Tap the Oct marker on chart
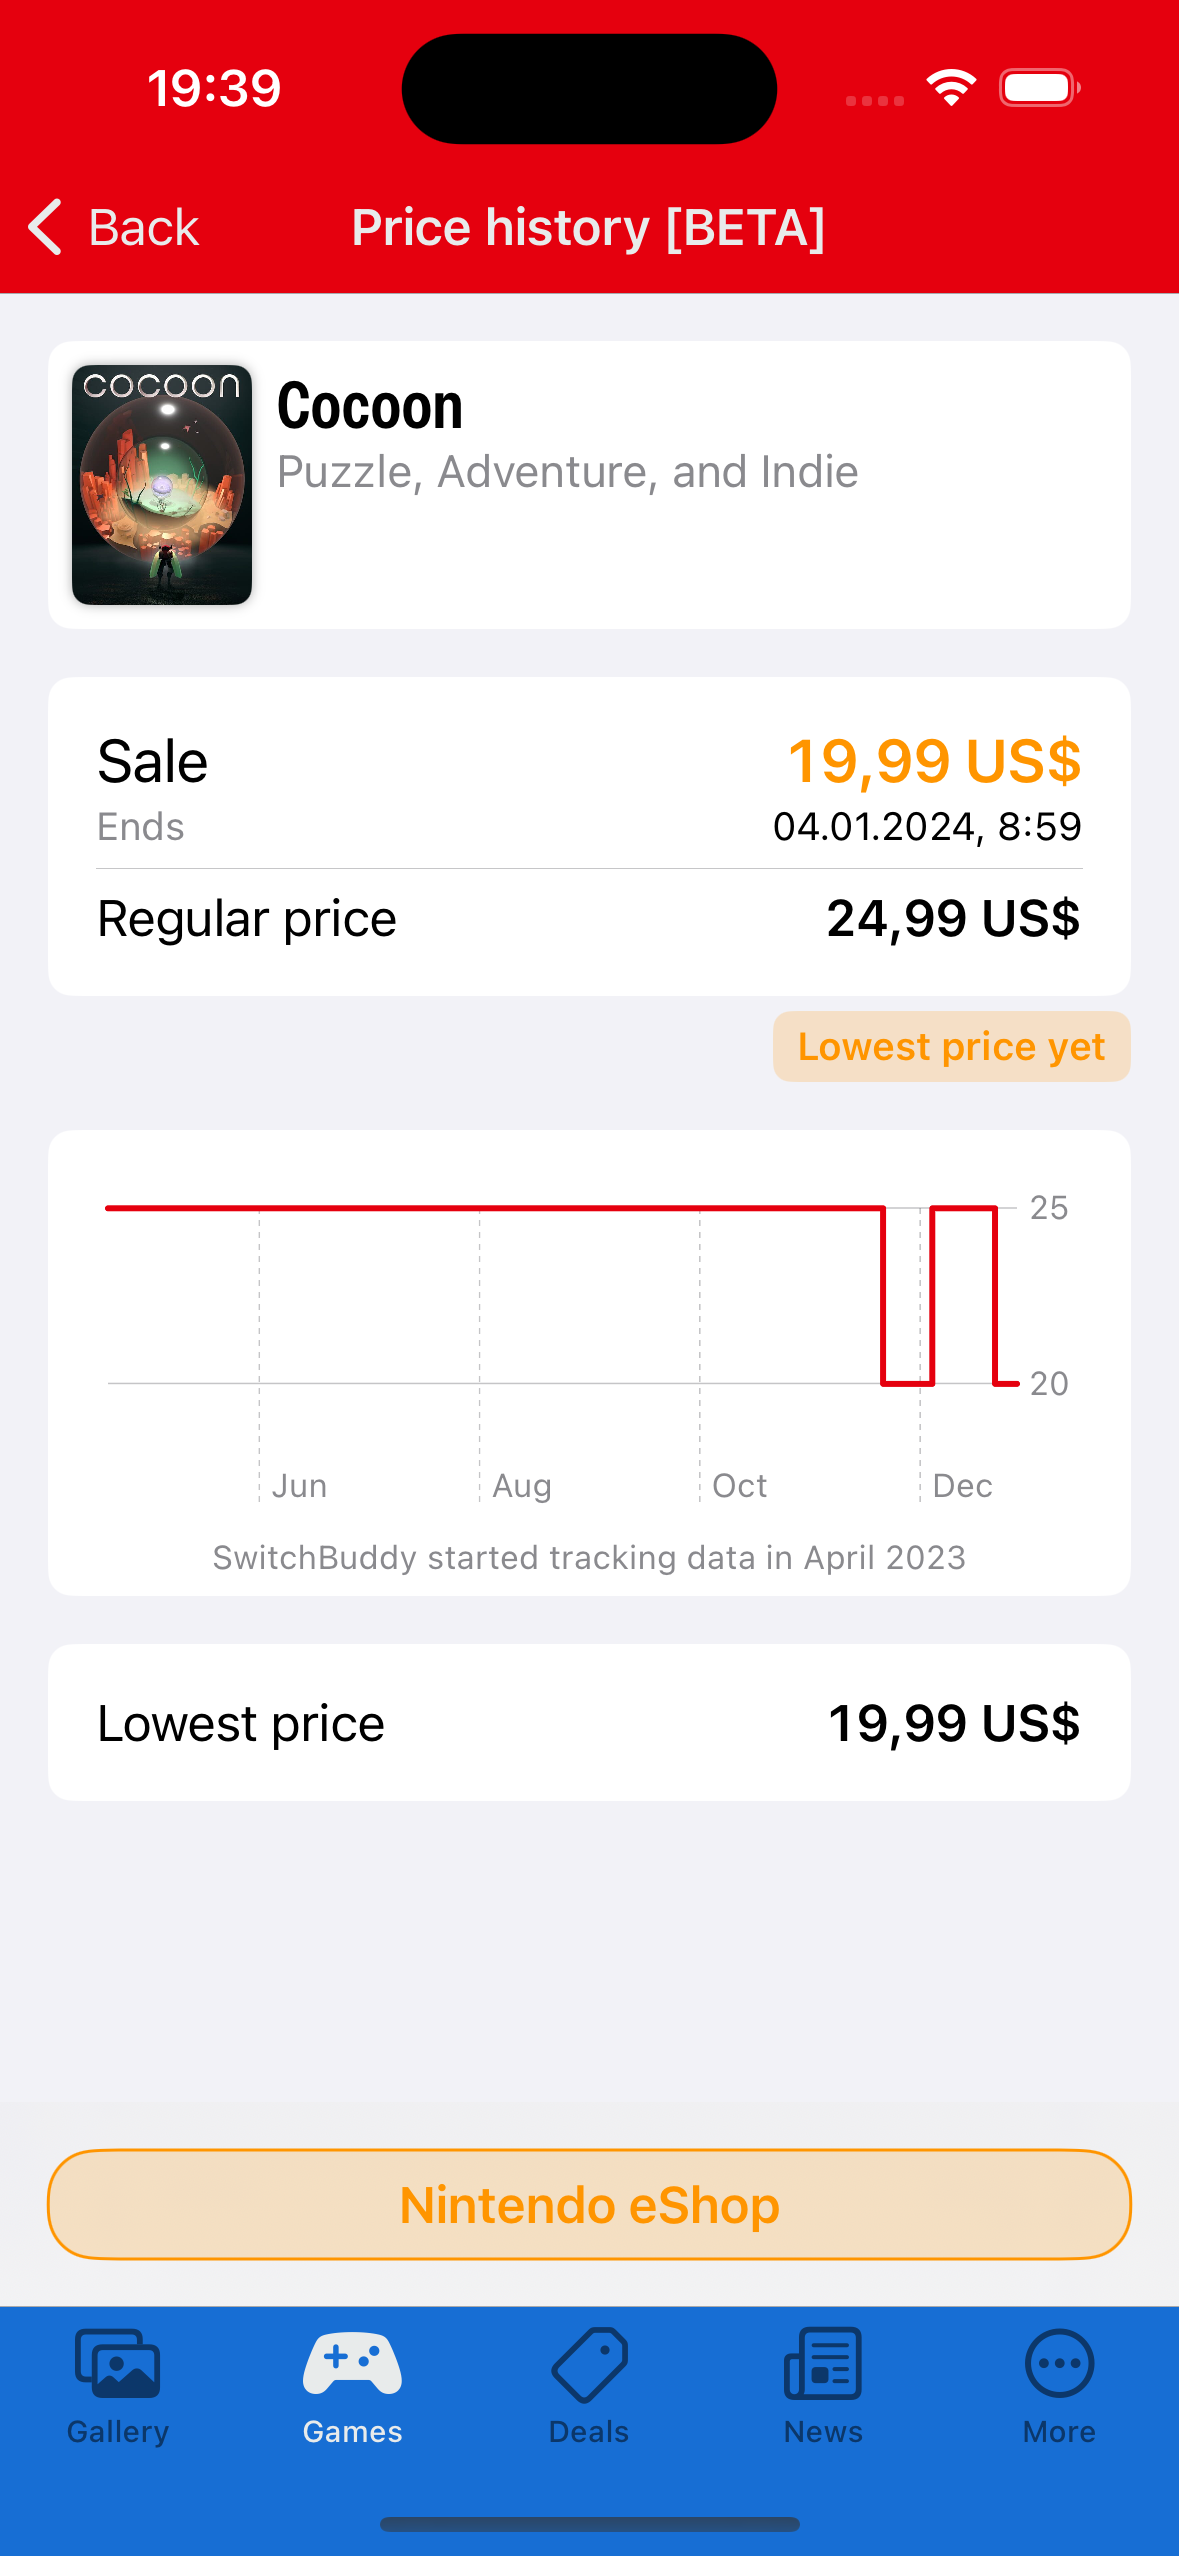This screenshot has width=1179, height=2556. [x=739, y=1485]
